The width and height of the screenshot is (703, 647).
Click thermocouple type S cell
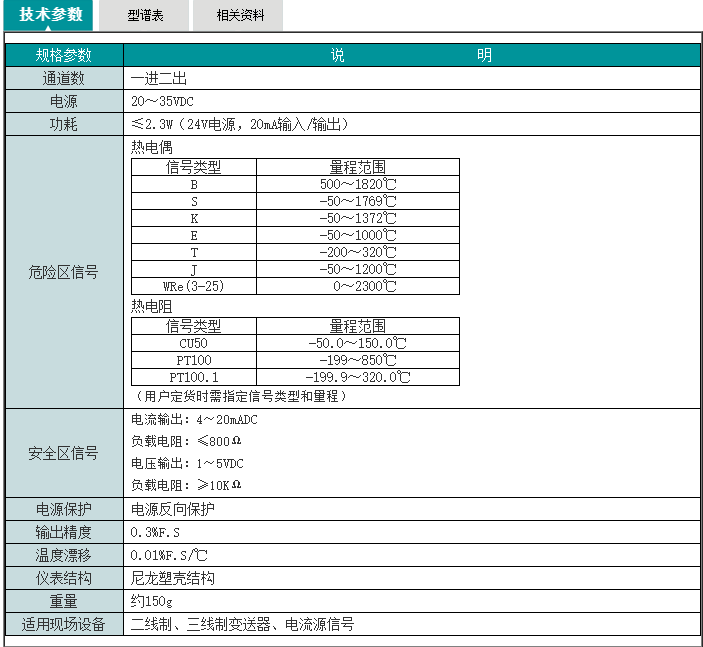coord(194,201)
